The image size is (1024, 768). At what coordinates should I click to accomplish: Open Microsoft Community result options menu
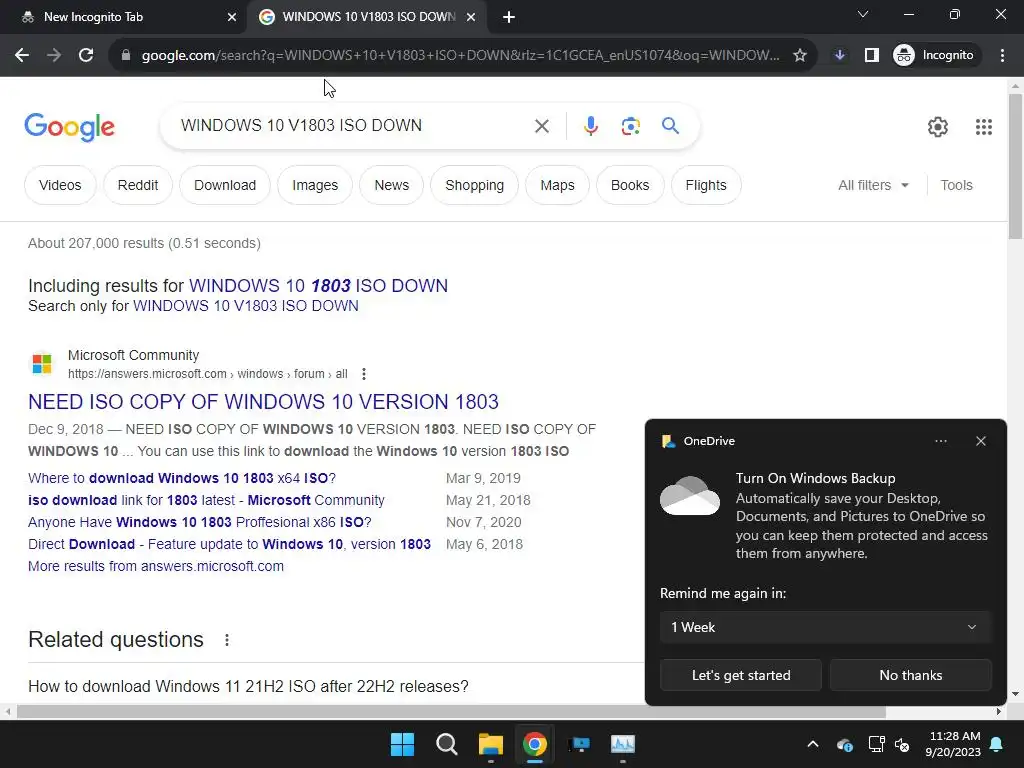click(364, 374)
